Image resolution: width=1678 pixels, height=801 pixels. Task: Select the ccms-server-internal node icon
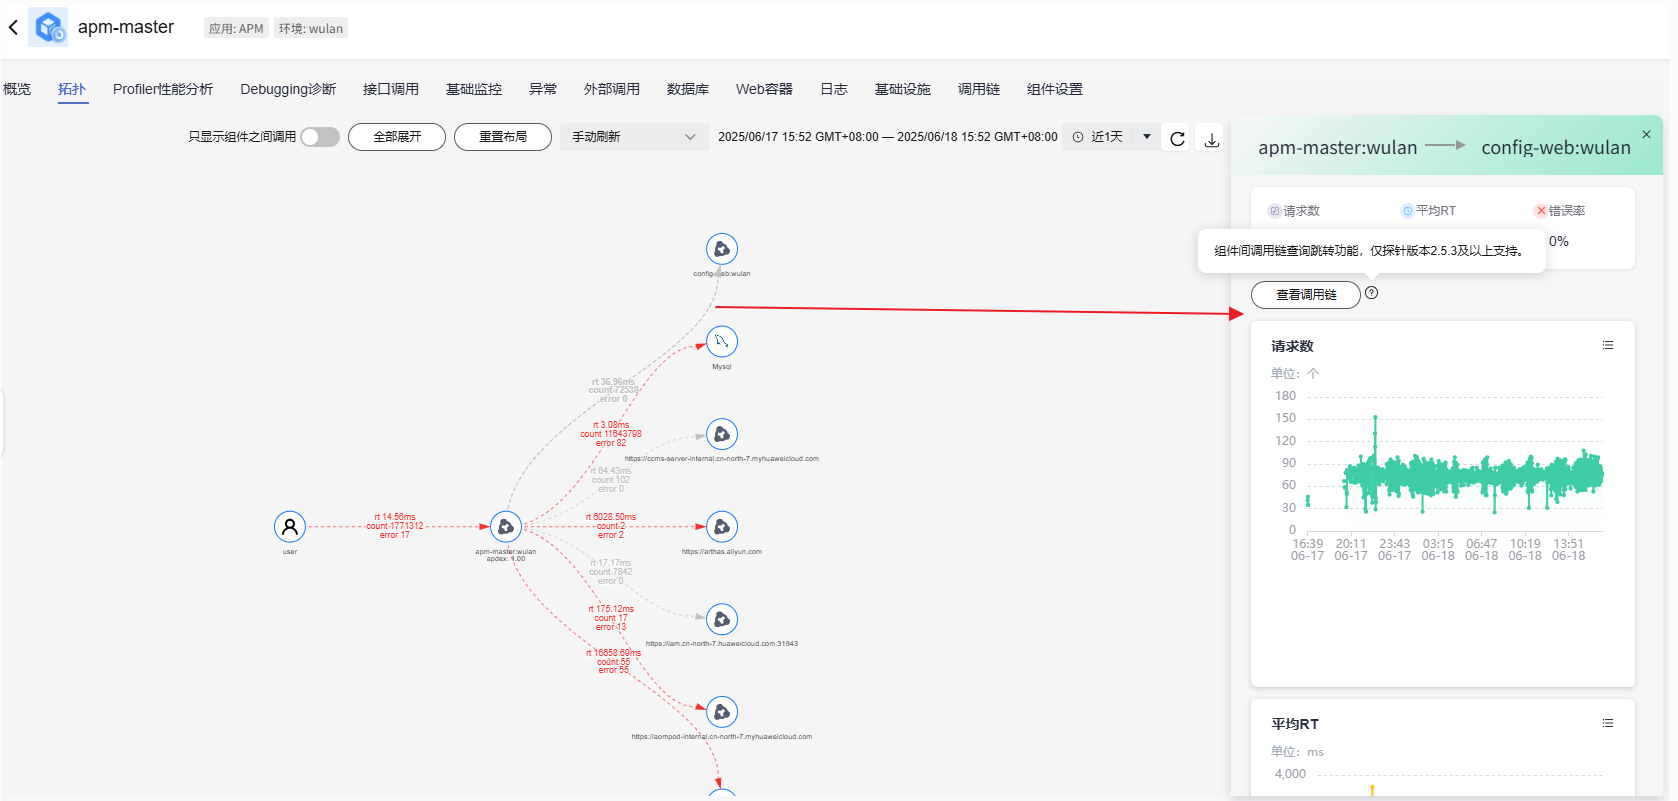coord(722,434)
